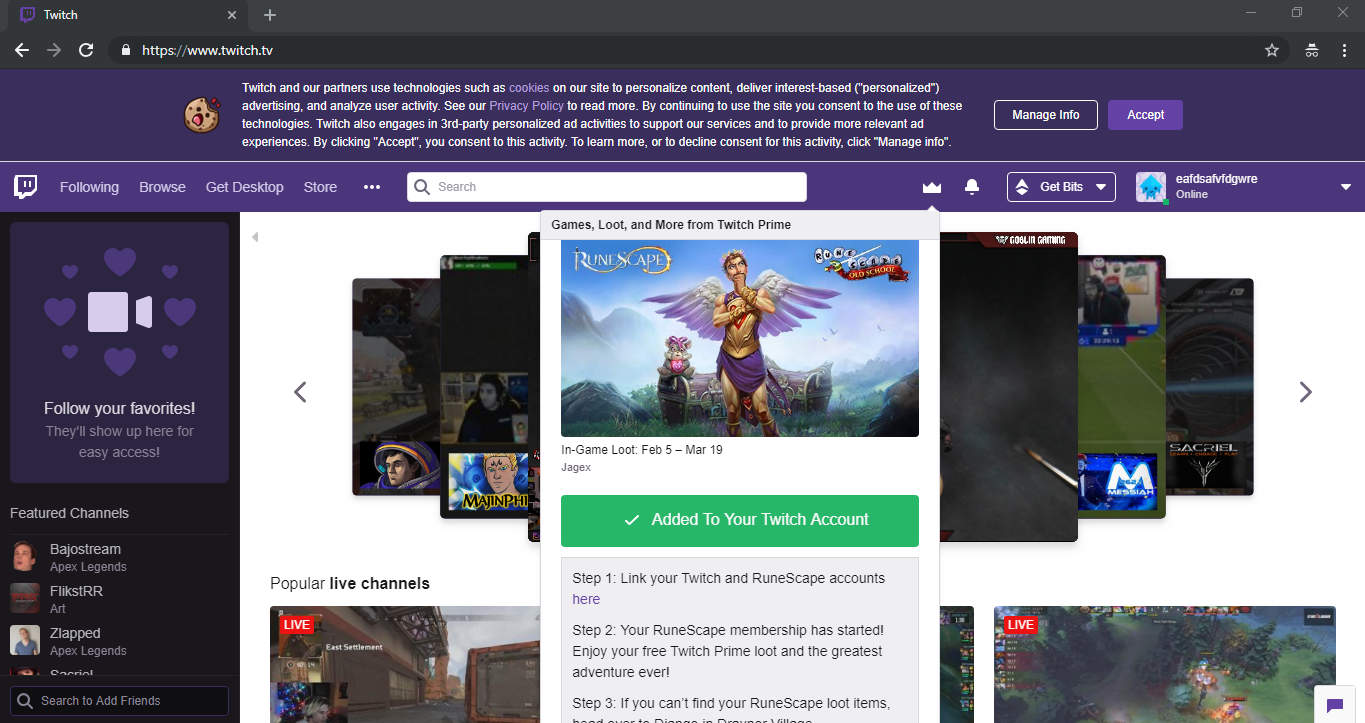This screenshot has width=1365, height=723.
Task: Click the site lock icon
Action: [x=126, y=50]
